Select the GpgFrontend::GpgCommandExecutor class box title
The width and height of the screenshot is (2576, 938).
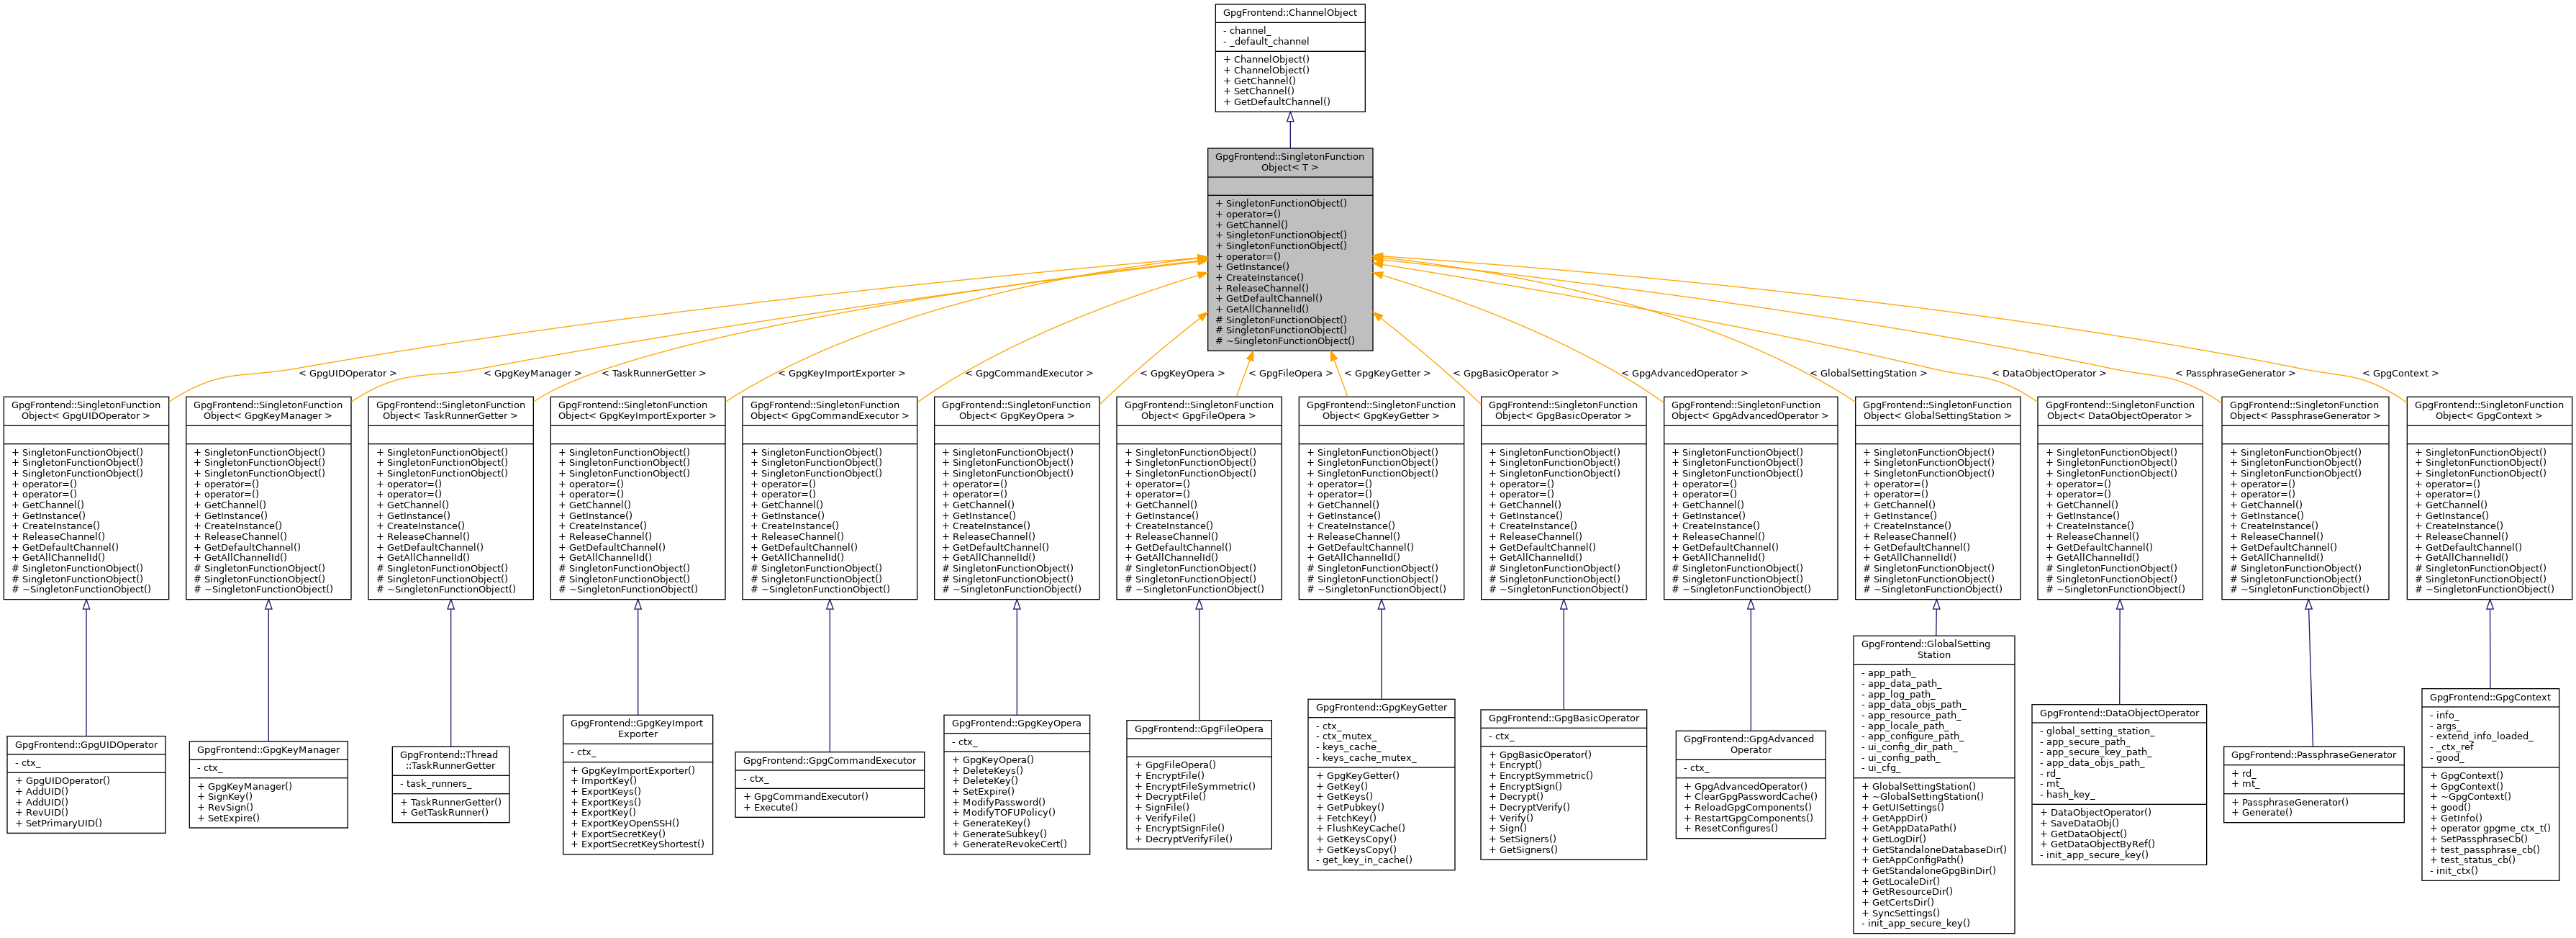tap(829, 761)
